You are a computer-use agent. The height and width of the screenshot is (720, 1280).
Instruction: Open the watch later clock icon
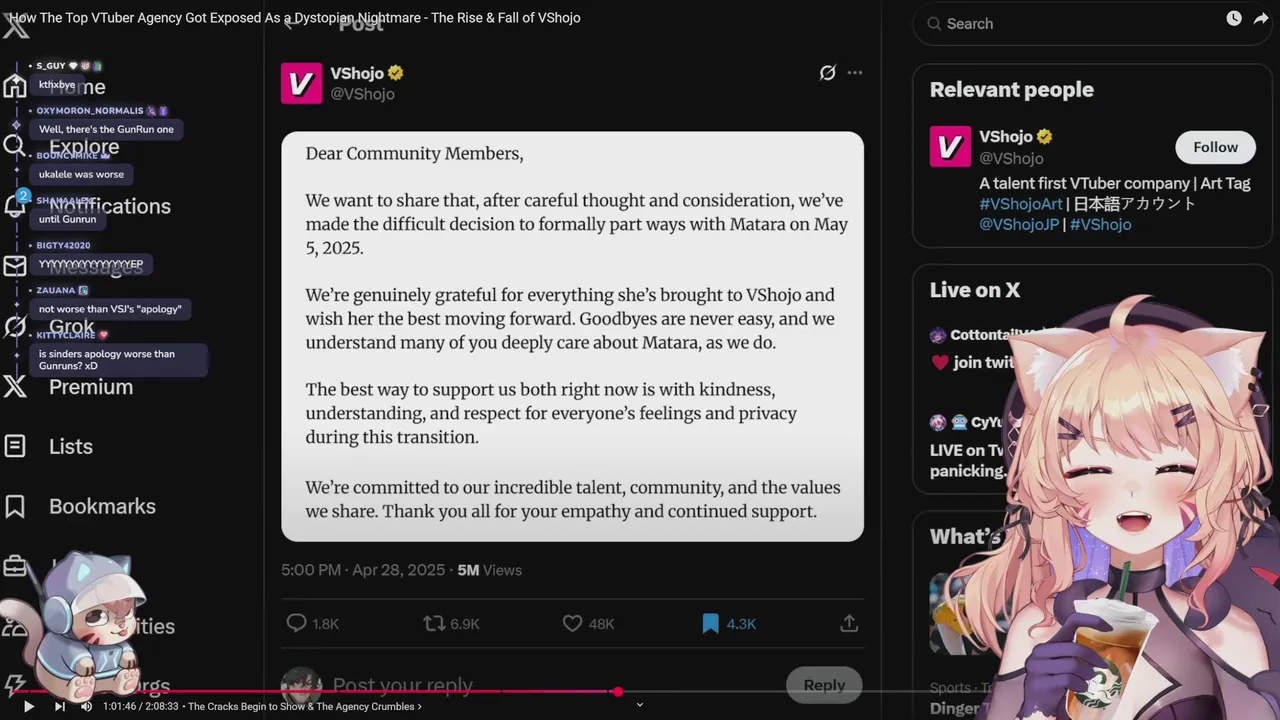click(1234, 18)
